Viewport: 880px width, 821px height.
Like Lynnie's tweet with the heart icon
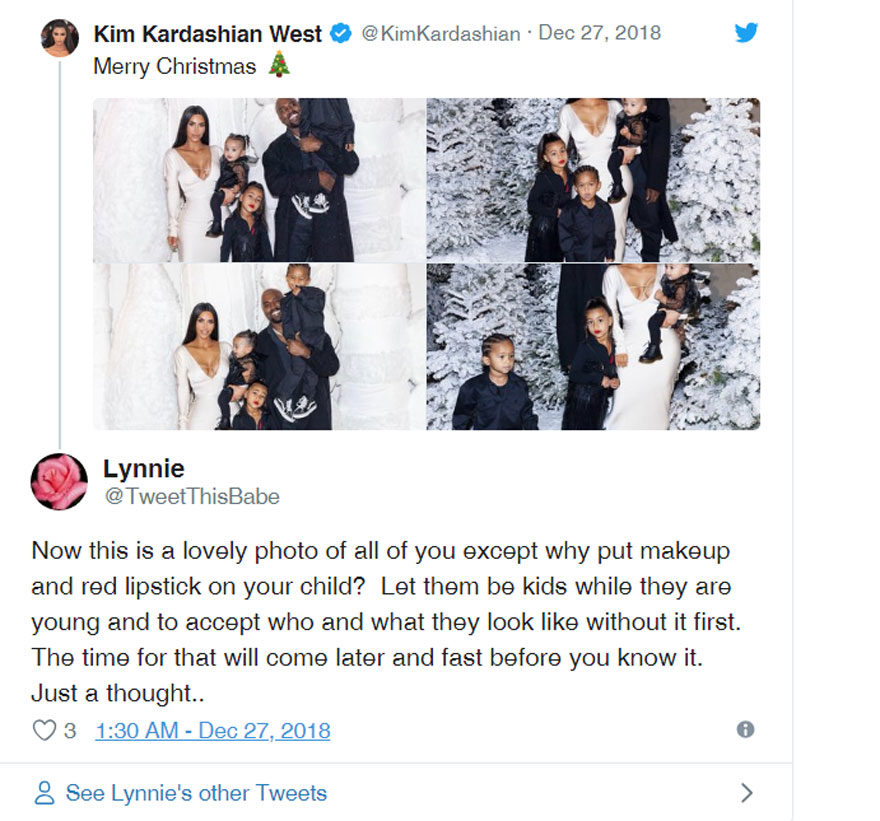44,730
